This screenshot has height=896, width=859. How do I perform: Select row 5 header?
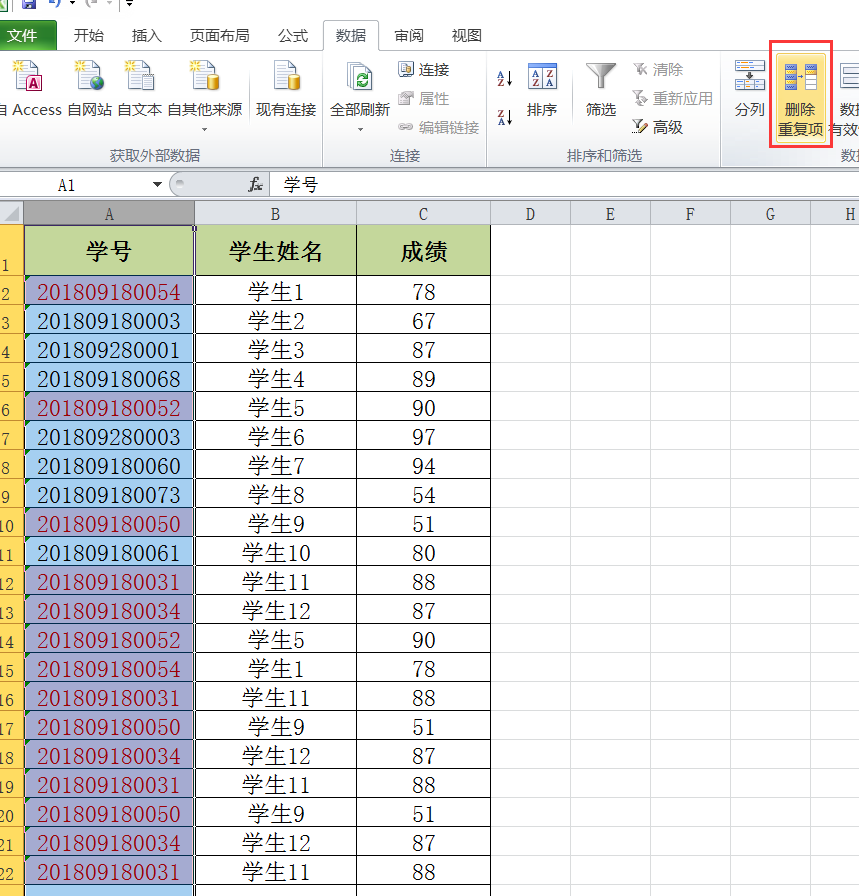point(11,378)
